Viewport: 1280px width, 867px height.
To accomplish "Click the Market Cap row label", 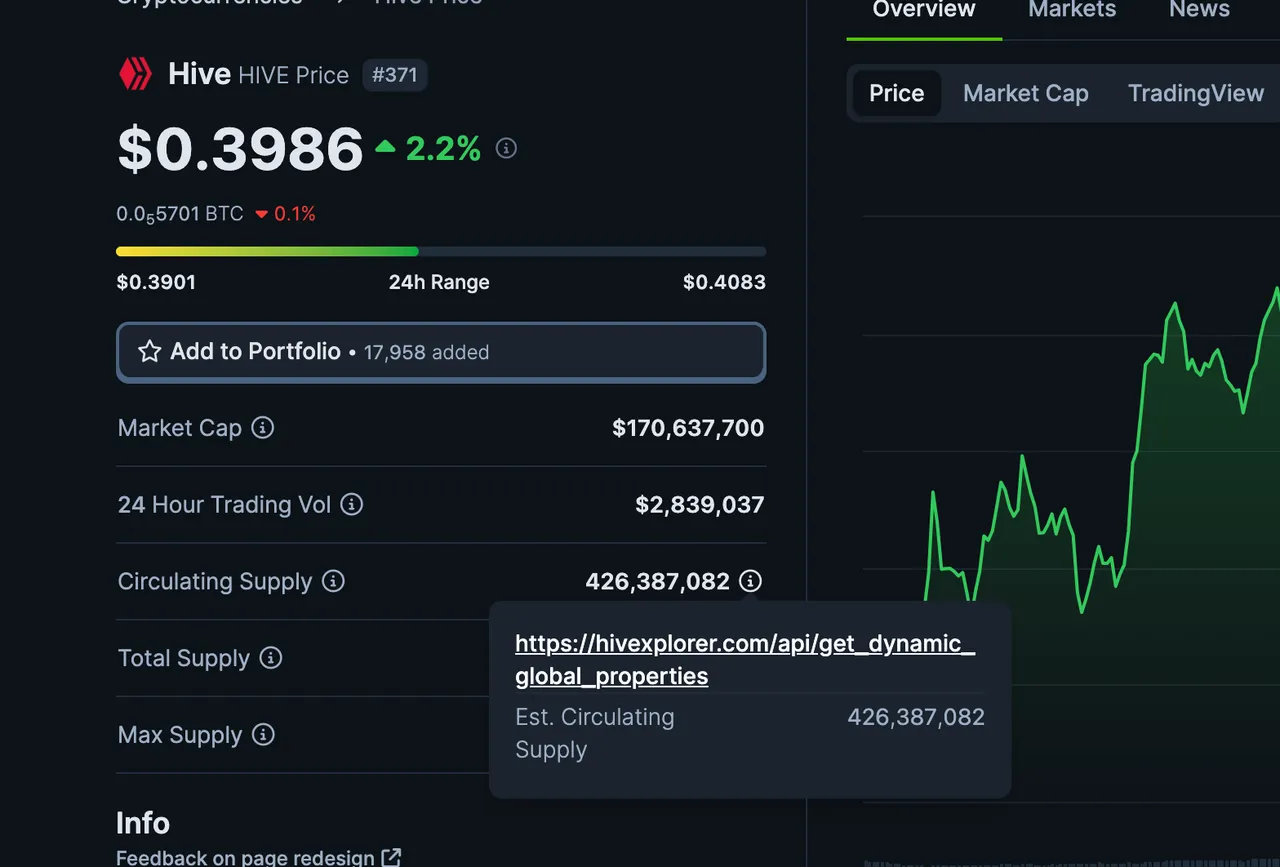I will click(x=180, y=428).
